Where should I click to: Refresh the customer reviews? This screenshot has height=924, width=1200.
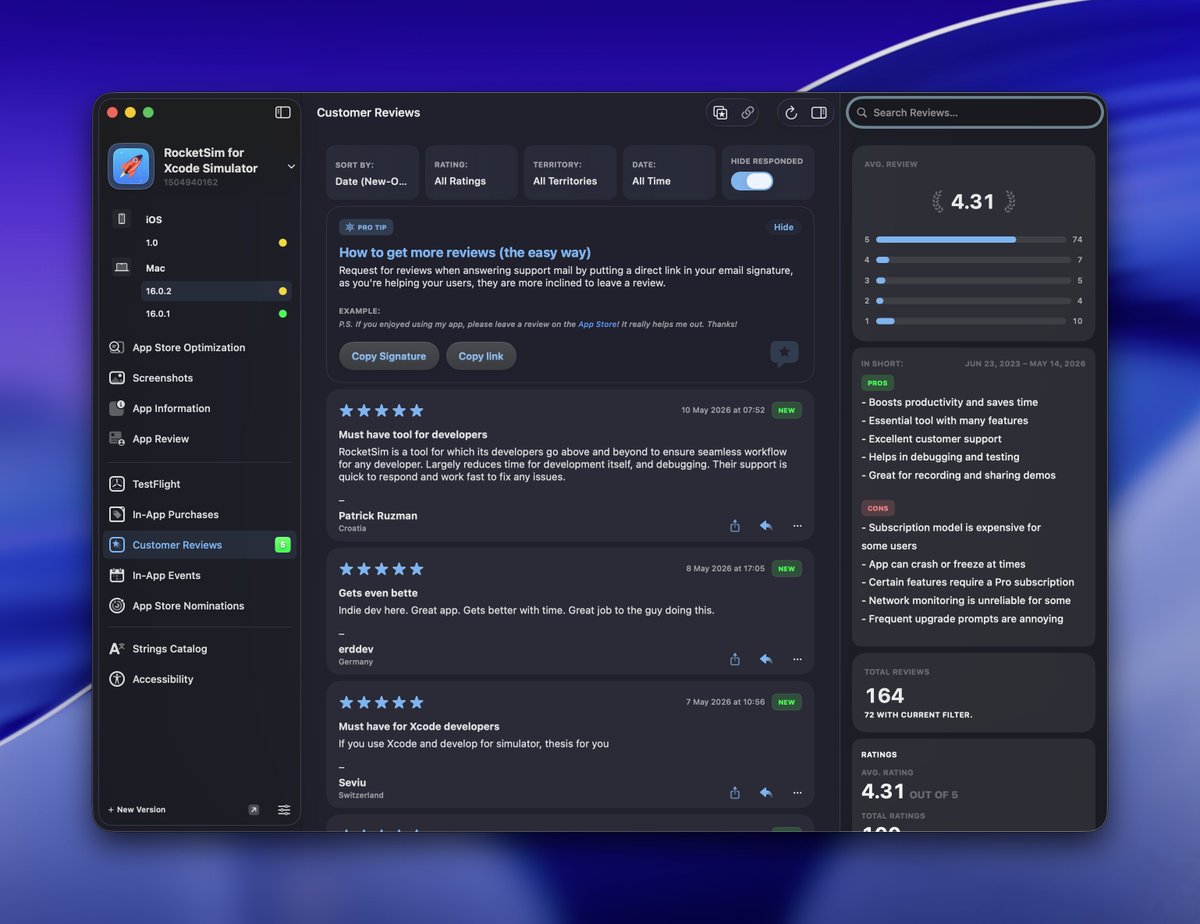coord(791,113)
